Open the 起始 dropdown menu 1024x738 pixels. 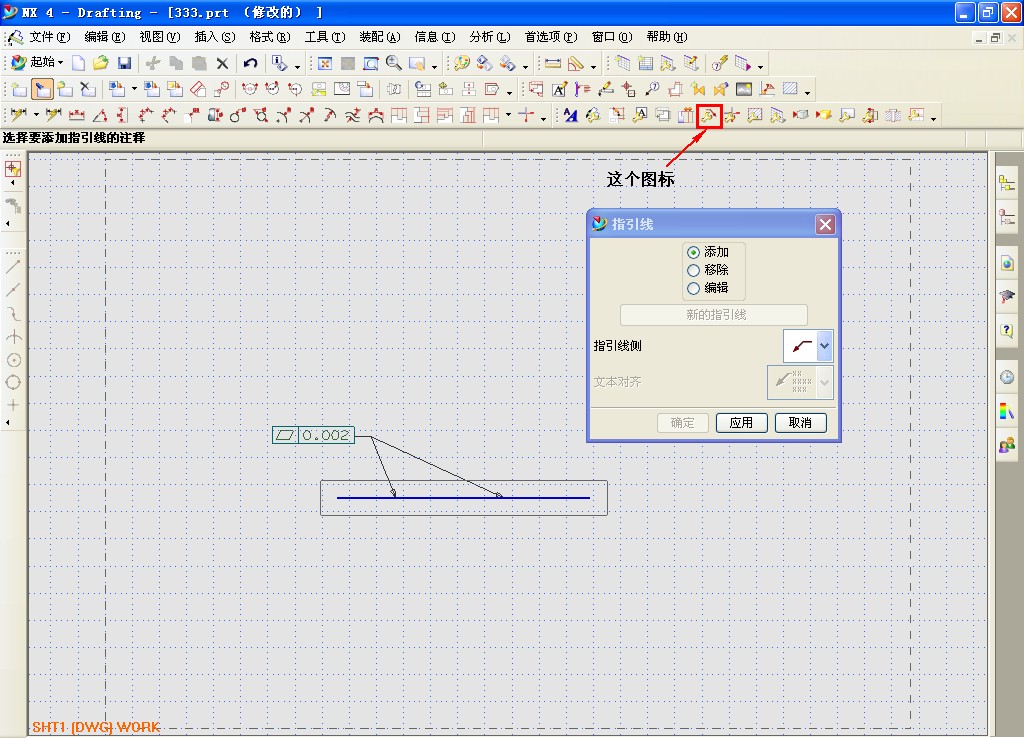38,63
